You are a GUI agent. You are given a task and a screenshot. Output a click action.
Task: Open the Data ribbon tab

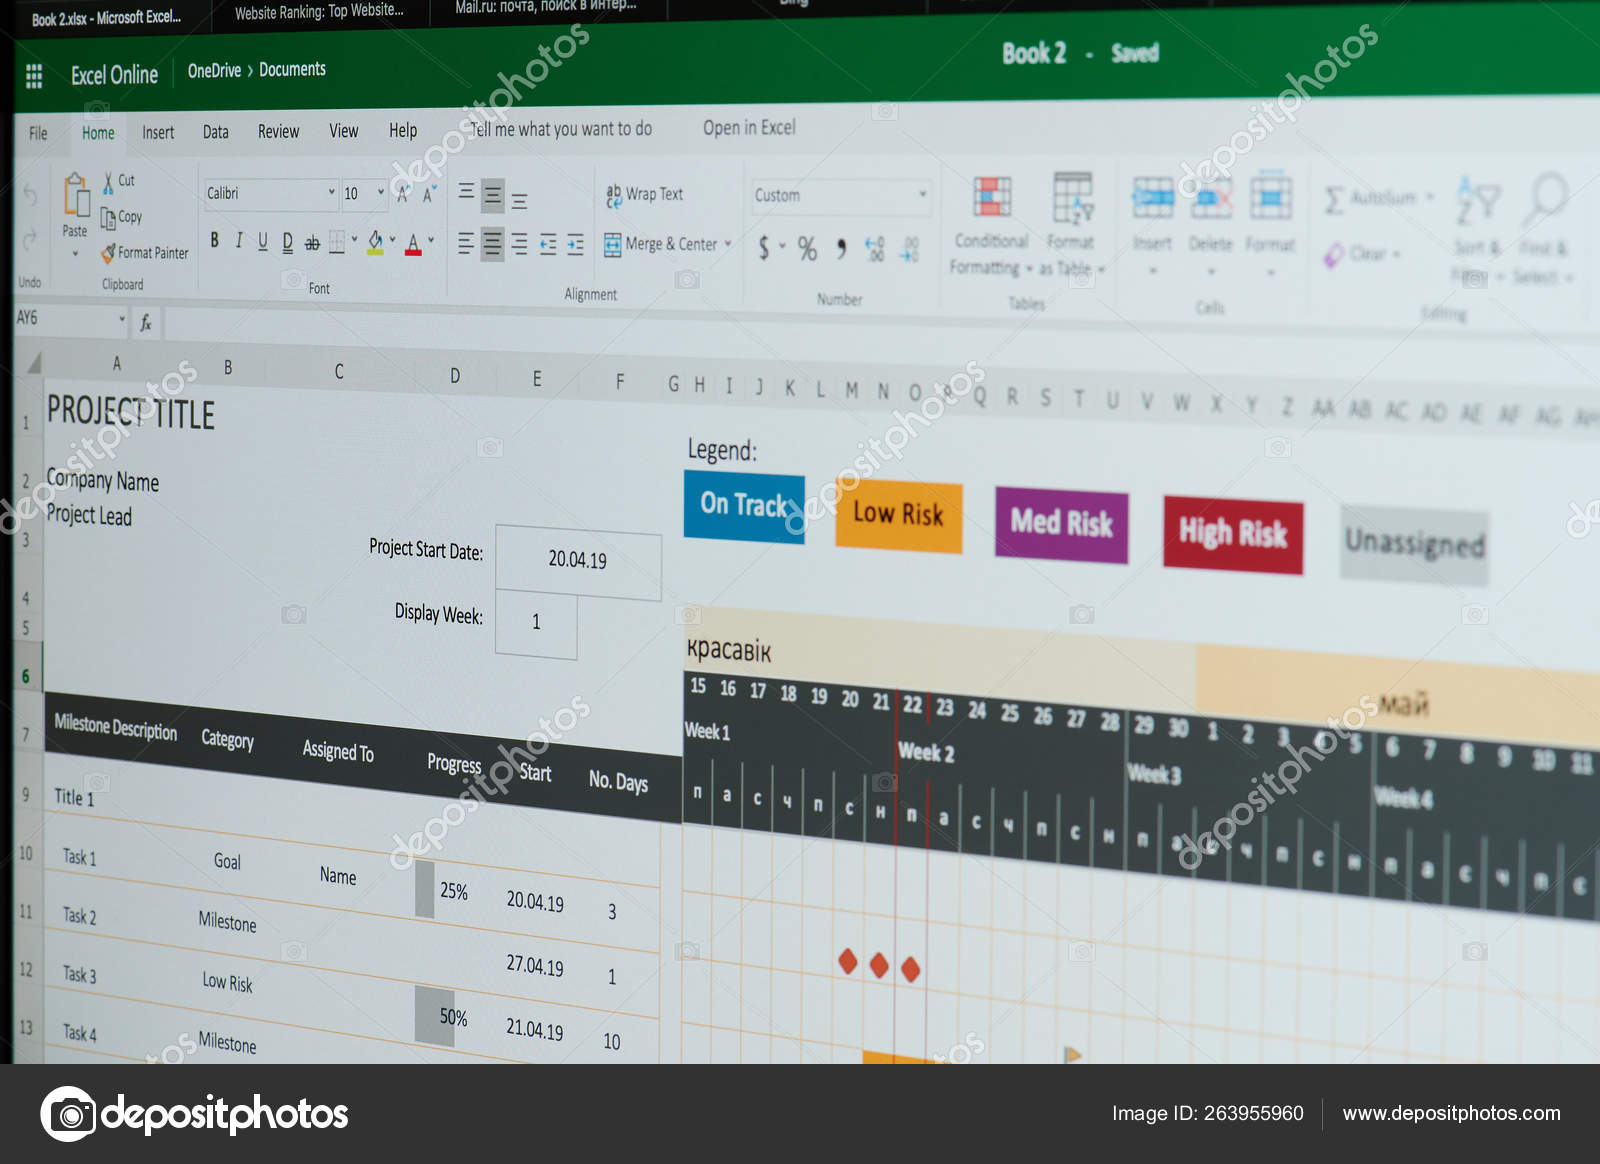click(x=215, y=132)
